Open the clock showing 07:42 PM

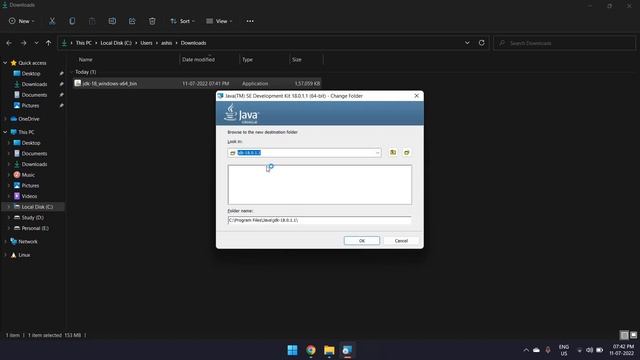tap(623, 350)
